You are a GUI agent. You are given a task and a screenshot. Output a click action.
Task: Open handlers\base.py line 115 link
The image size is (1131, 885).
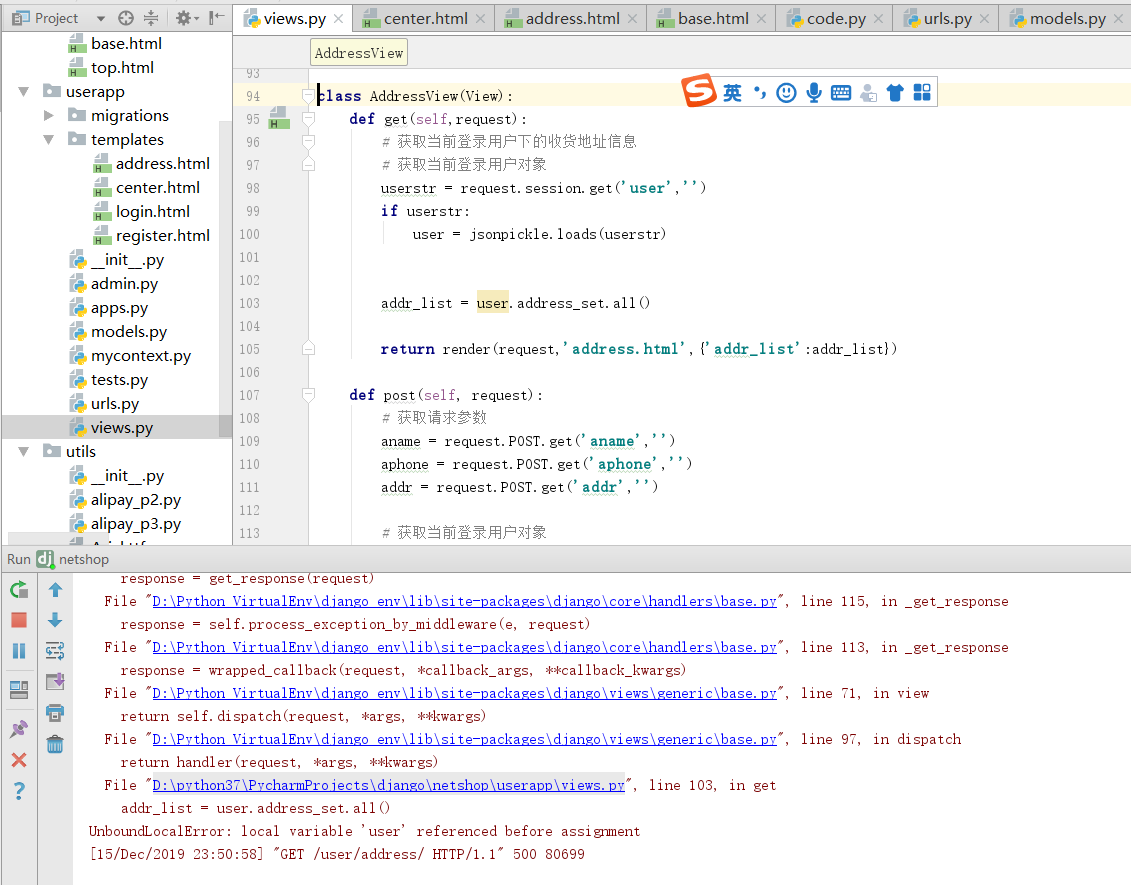pos(465,602)
